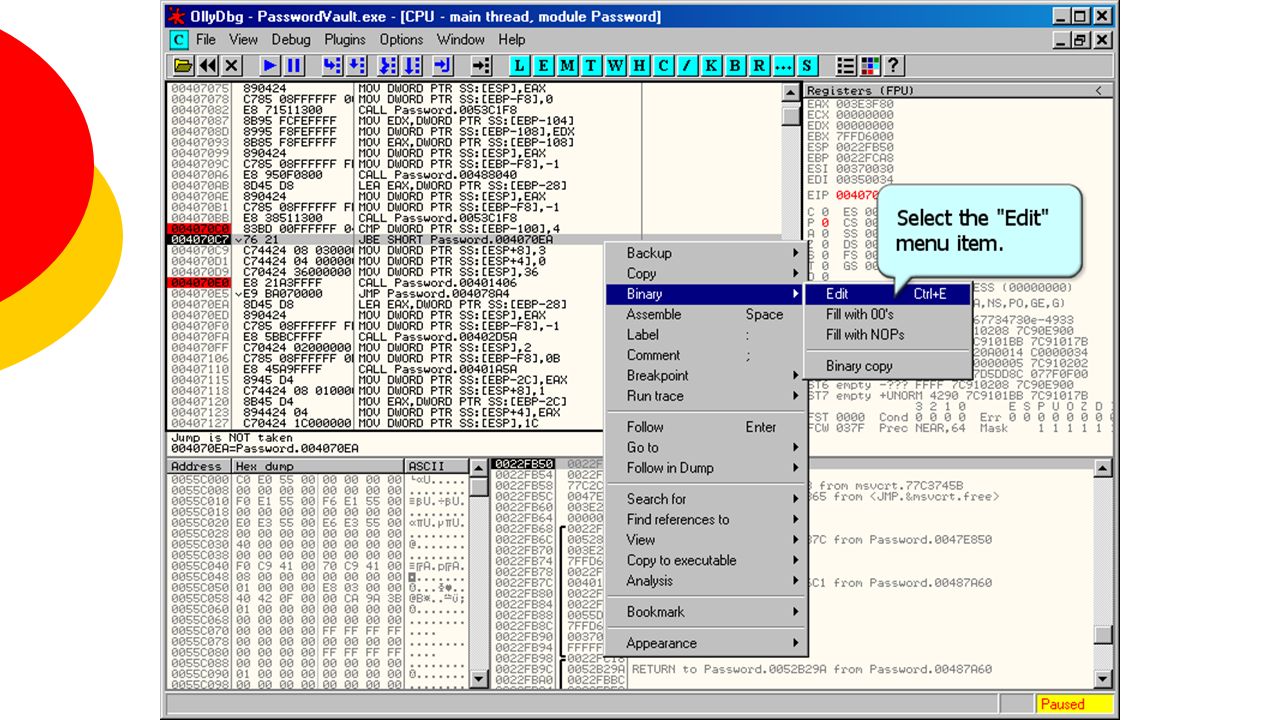The width and height of the screenshot is (1280, 720).
Task: Expand the Find references to submenu
Action: pos(706,519)
